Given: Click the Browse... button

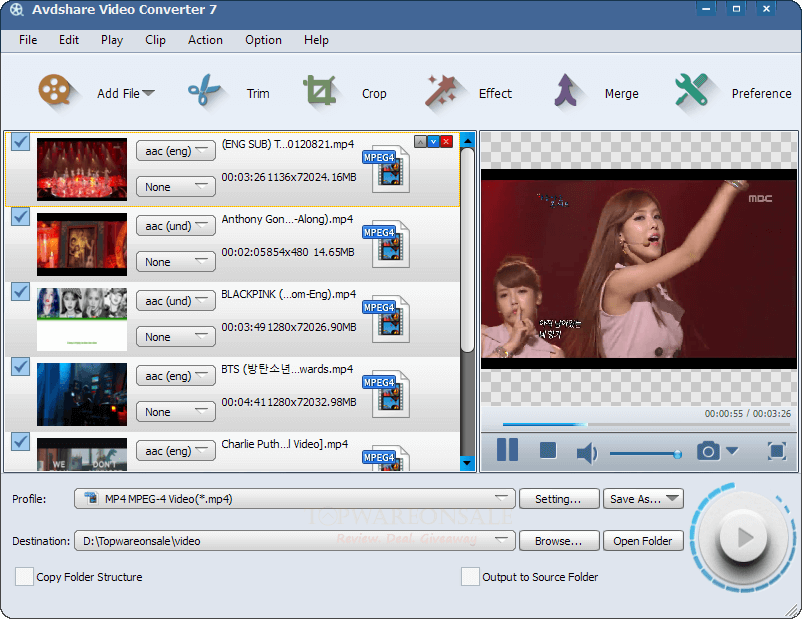Looking at the screenshot, I should point(559,541).
